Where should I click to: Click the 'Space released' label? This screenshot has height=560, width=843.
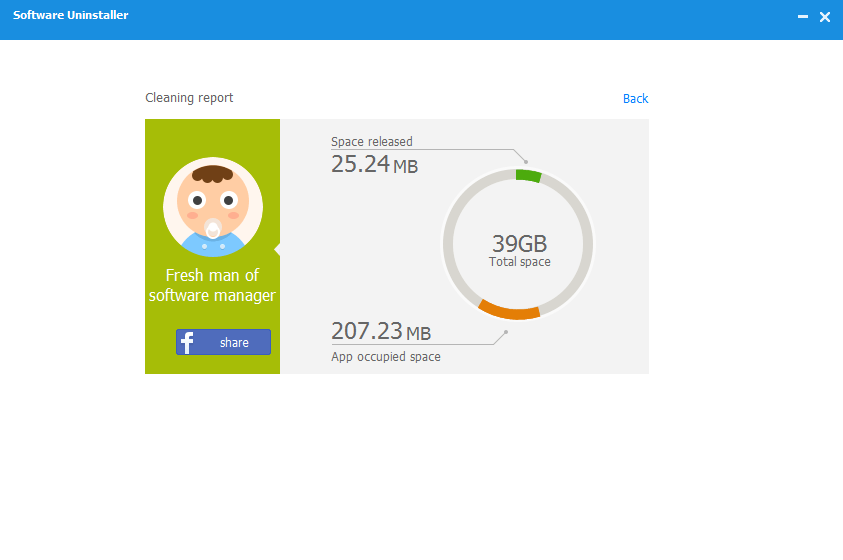pyautogui.click(x=372, y=141)
